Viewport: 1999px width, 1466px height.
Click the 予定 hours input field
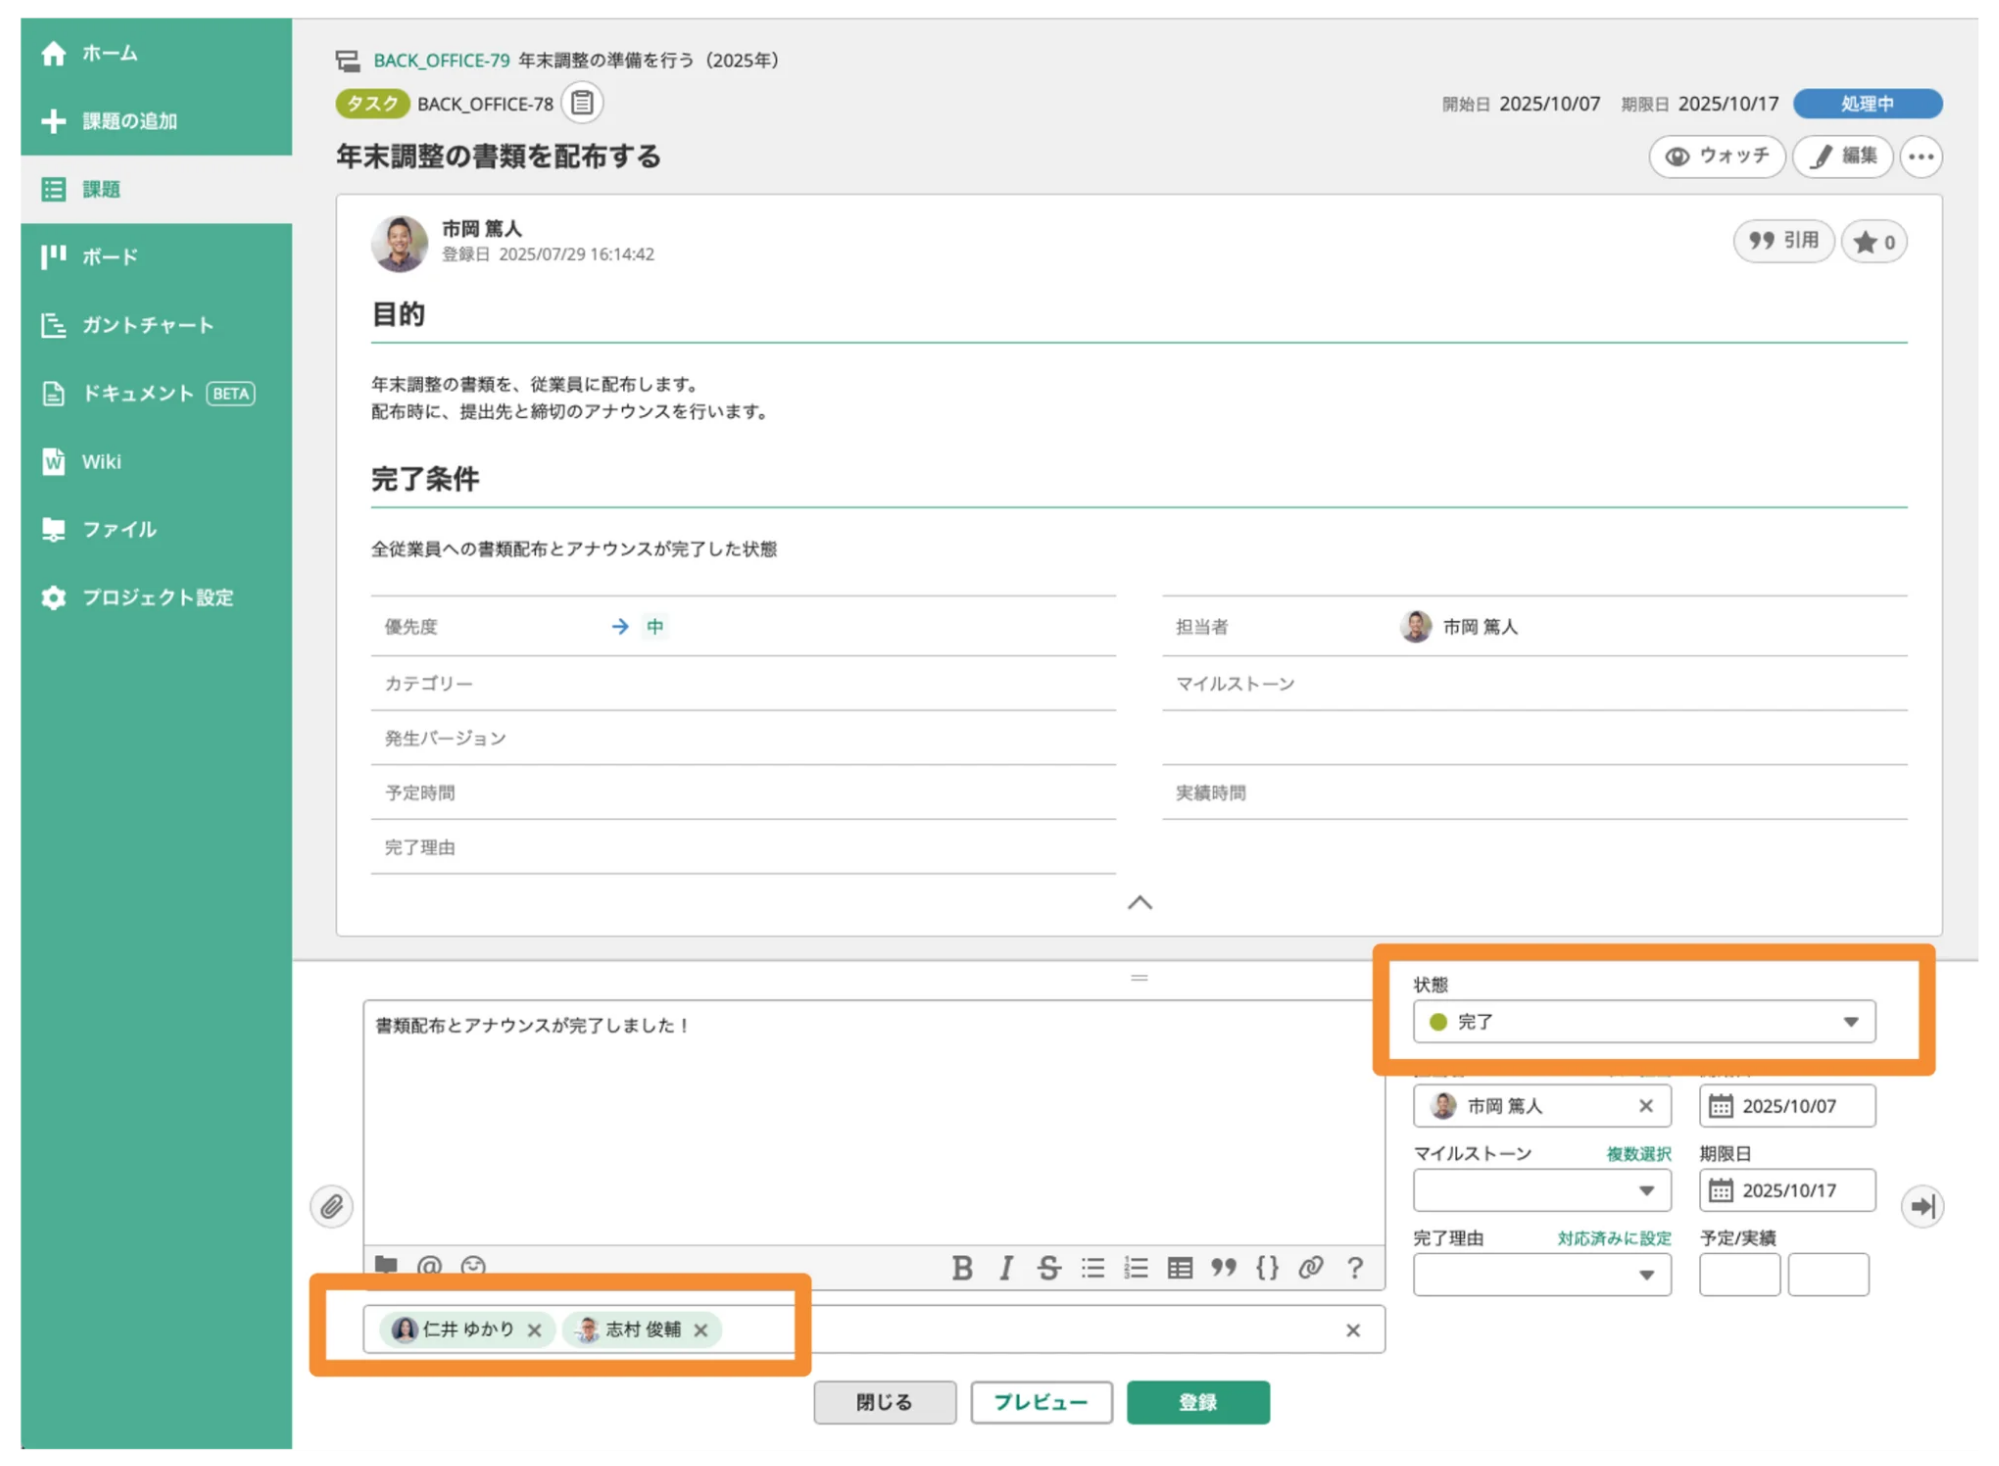click(x=1739, y=1275)
